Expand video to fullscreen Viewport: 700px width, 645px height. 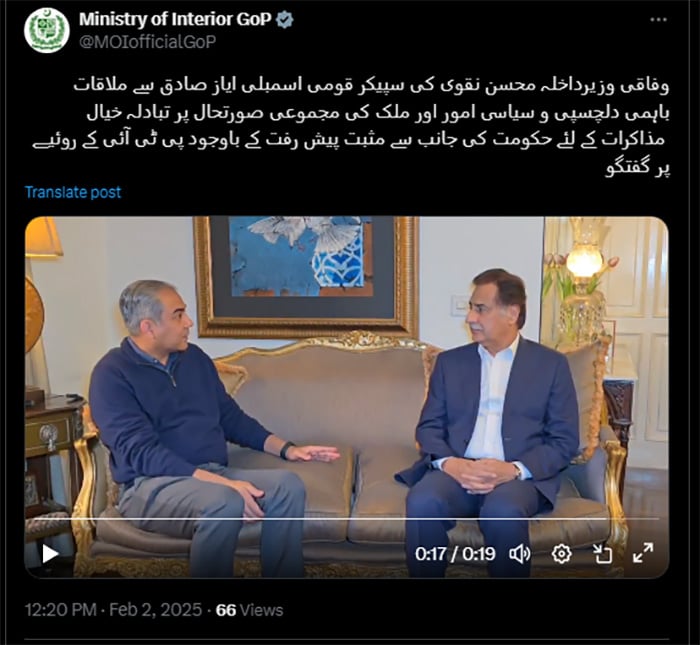[x=643, y=553]
